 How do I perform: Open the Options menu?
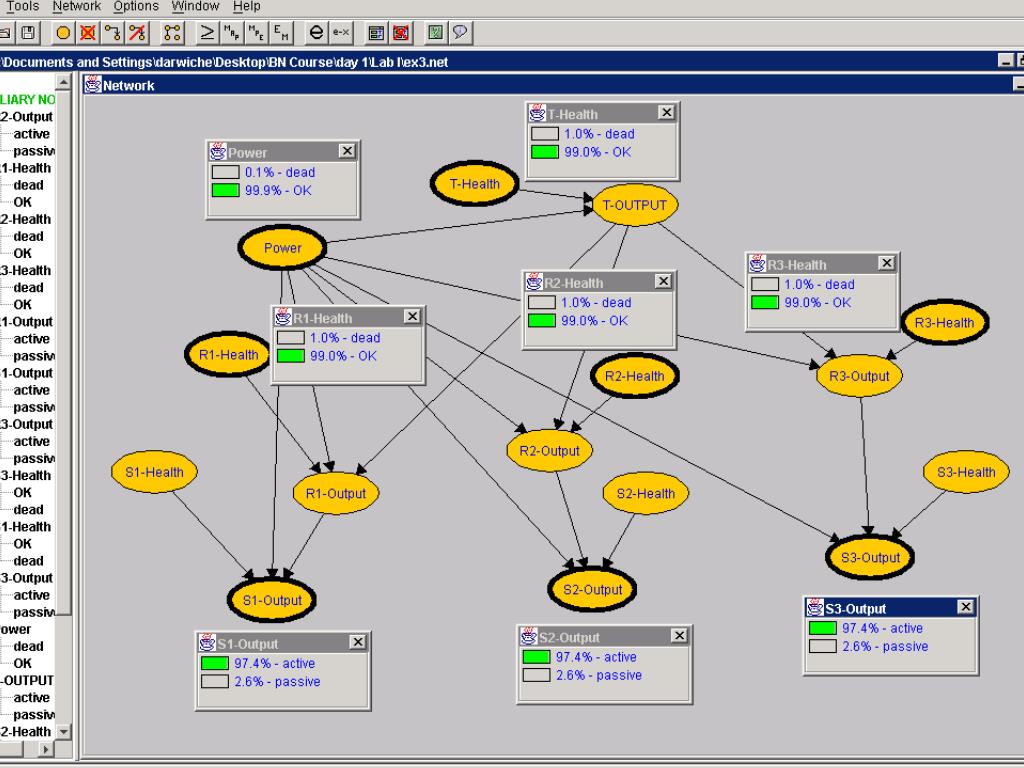[136, 7]
